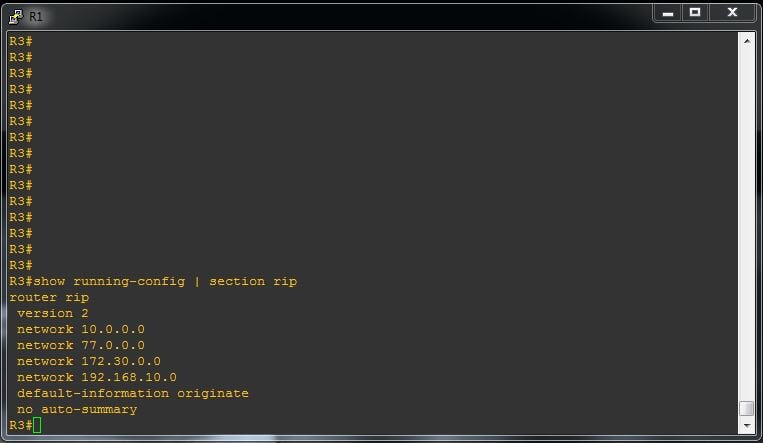
Task: Click the 'show running-config | section rip' command
Action: (x=165, y=281)
